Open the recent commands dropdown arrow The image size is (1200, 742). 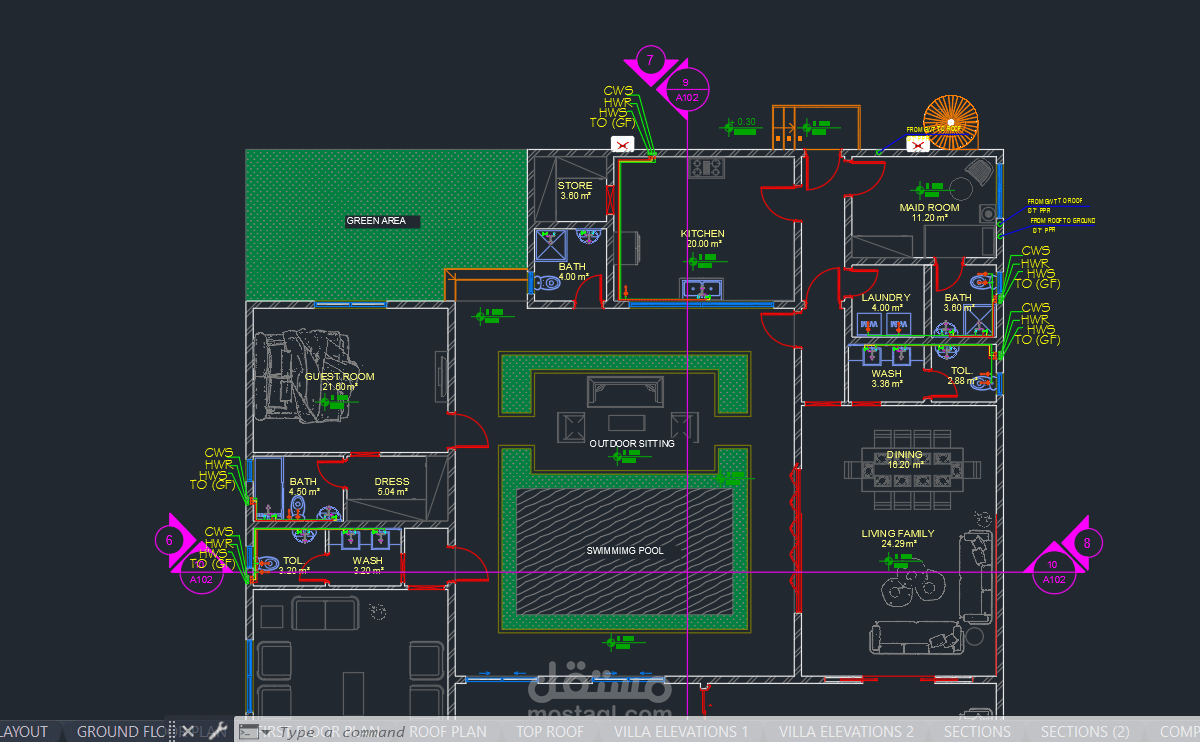pos(267,731)
